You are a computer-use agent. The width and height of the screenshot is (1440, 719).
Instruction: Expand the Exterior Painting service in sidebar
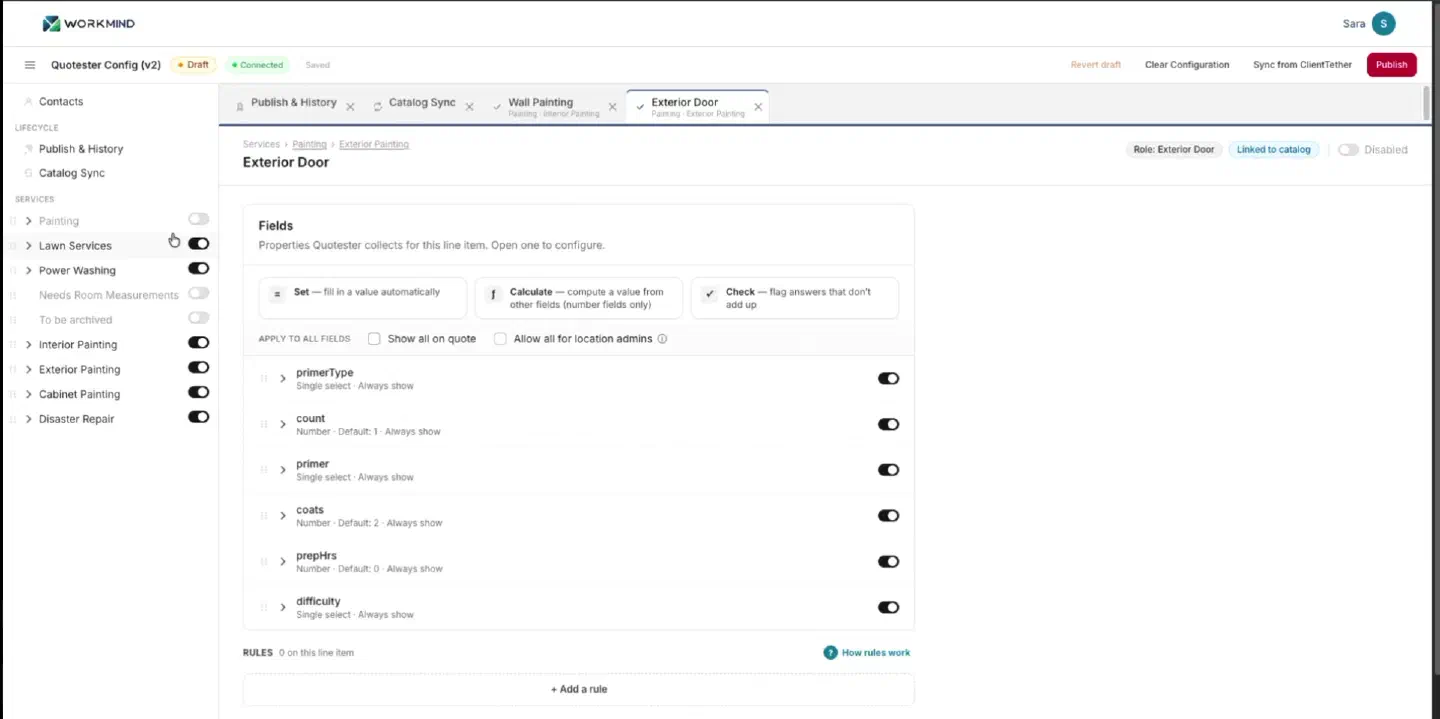tap(28, 370)
